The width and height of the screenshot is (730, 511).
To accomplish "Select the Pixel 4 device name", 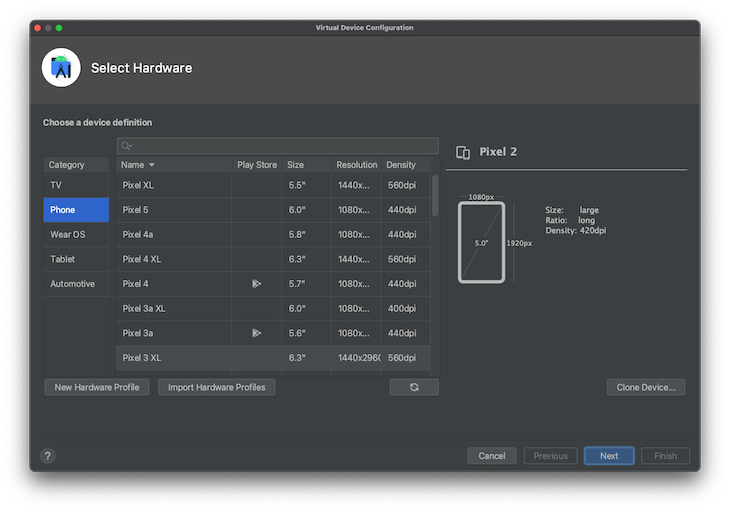I will point(135,284).
